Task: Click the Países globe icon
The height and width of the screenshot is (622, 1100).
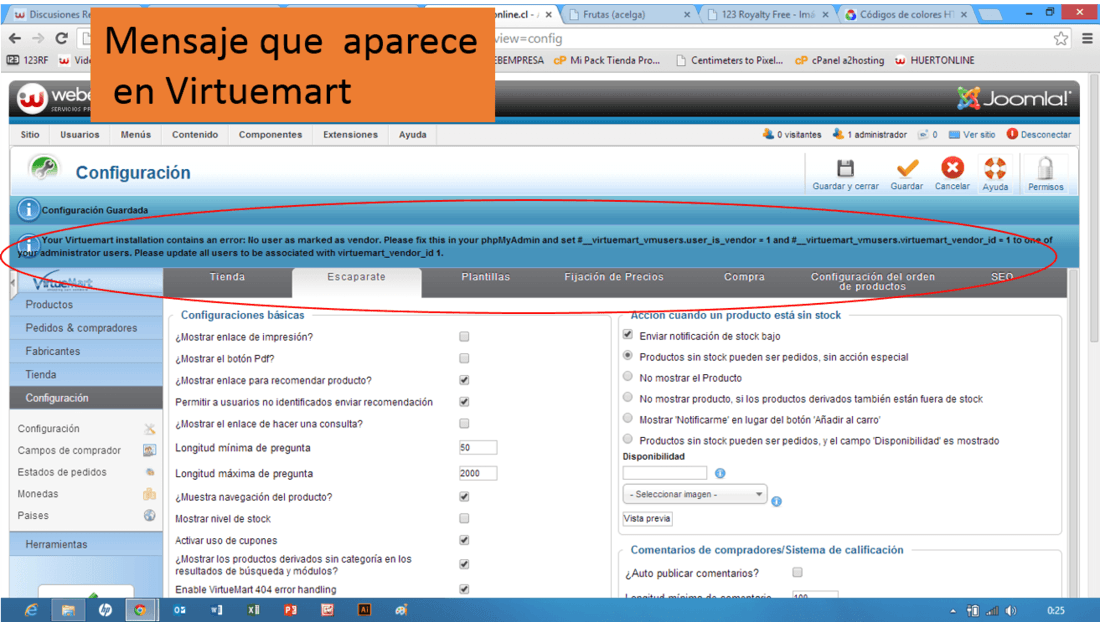Action: click(x=149, y=515)
